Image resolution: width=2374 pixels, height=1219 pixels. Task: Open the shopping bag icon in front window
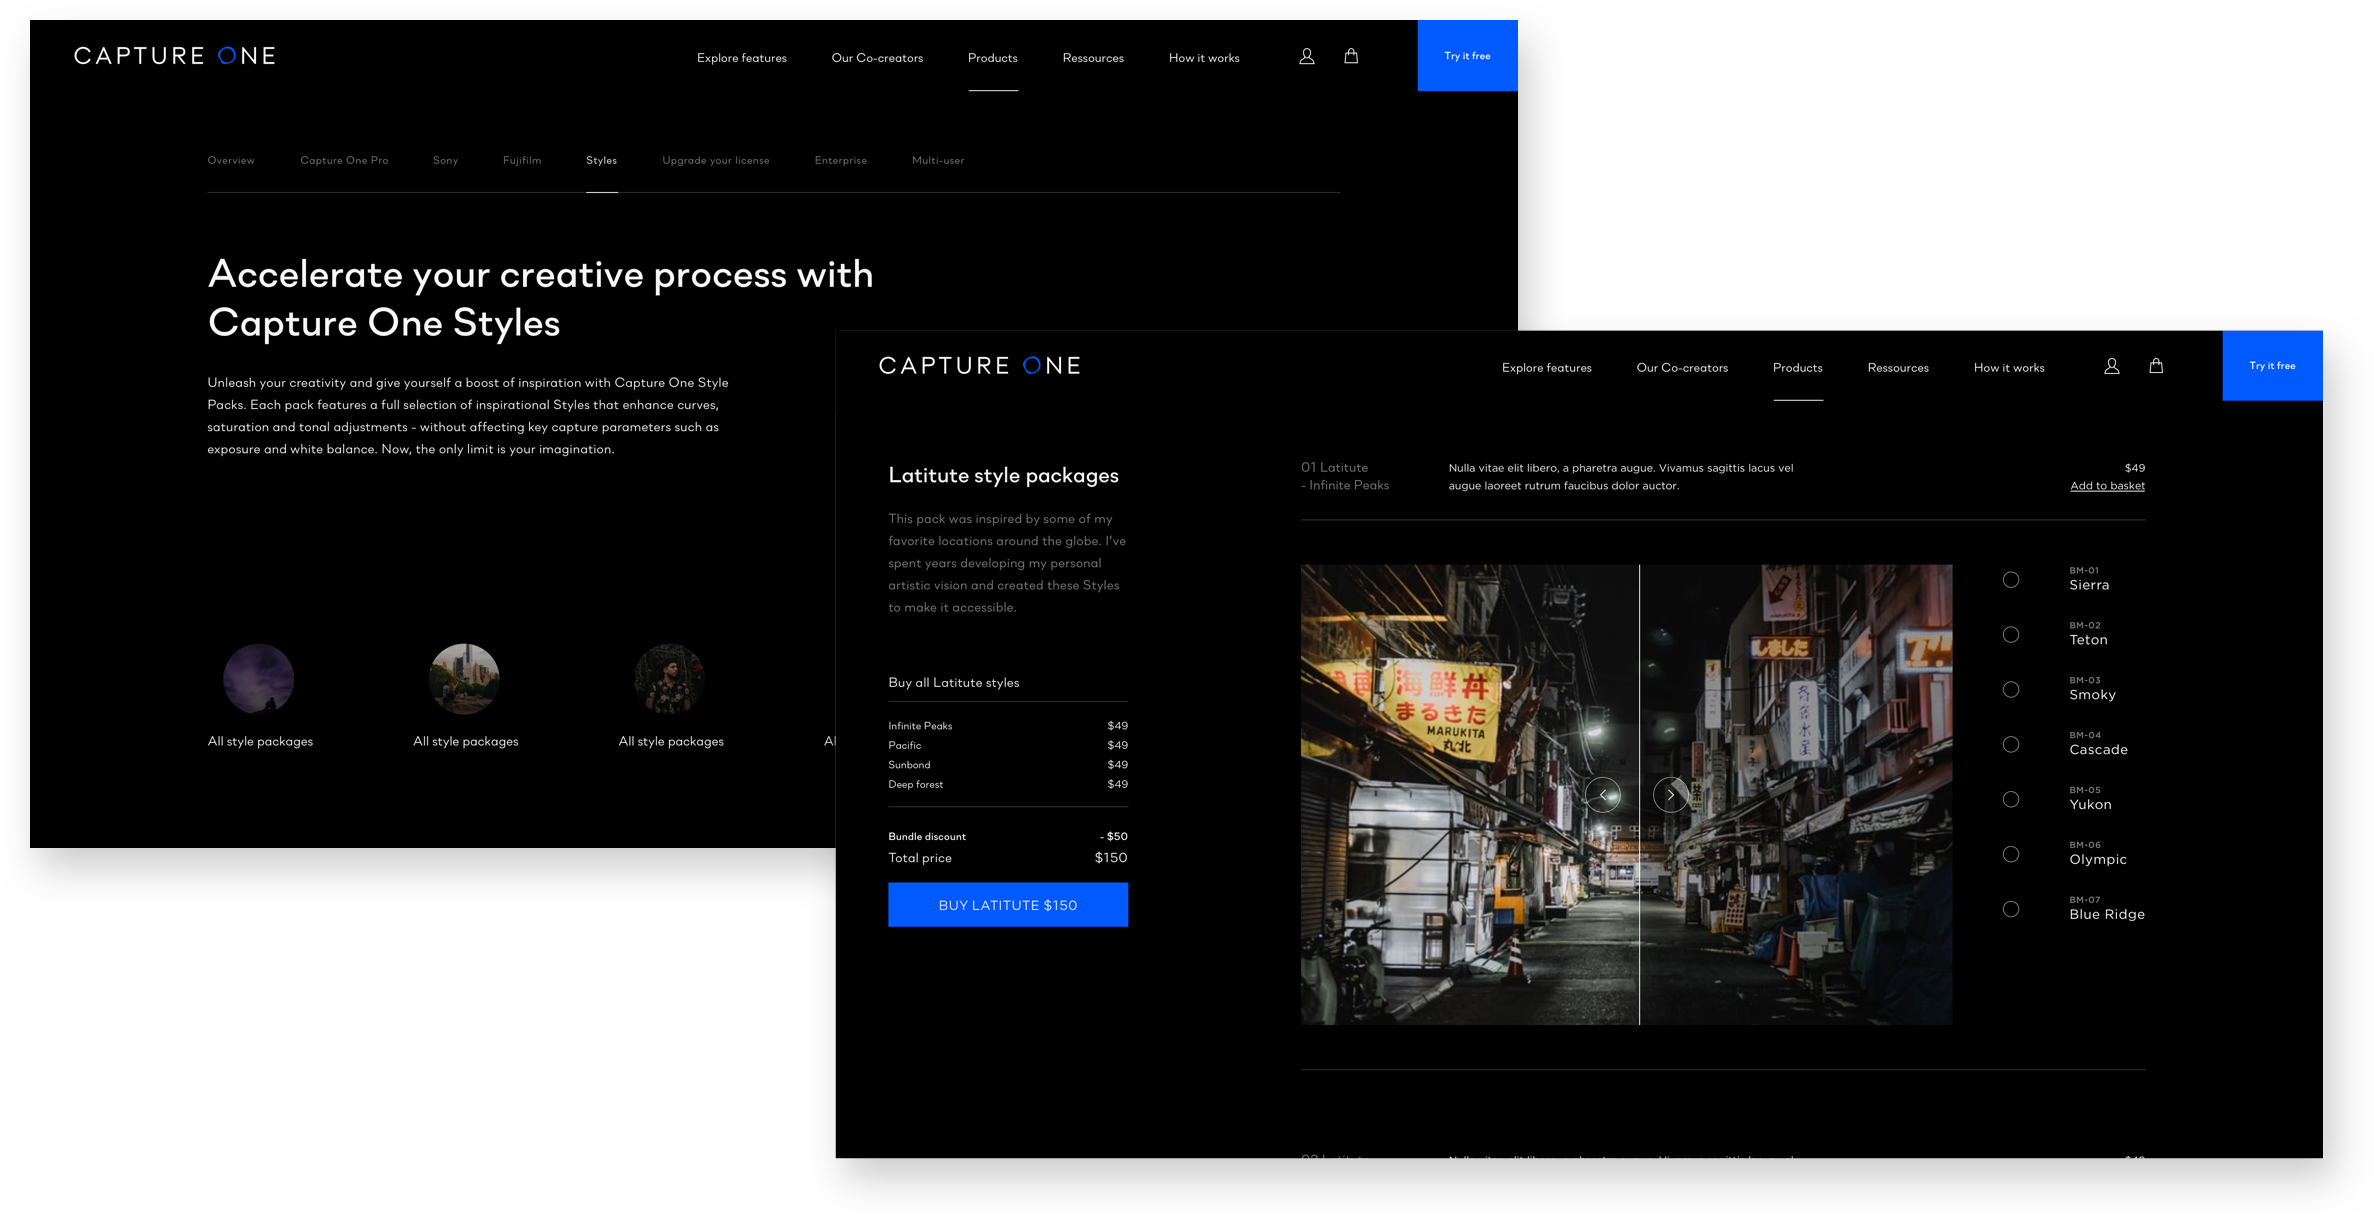coord(2156,366)
